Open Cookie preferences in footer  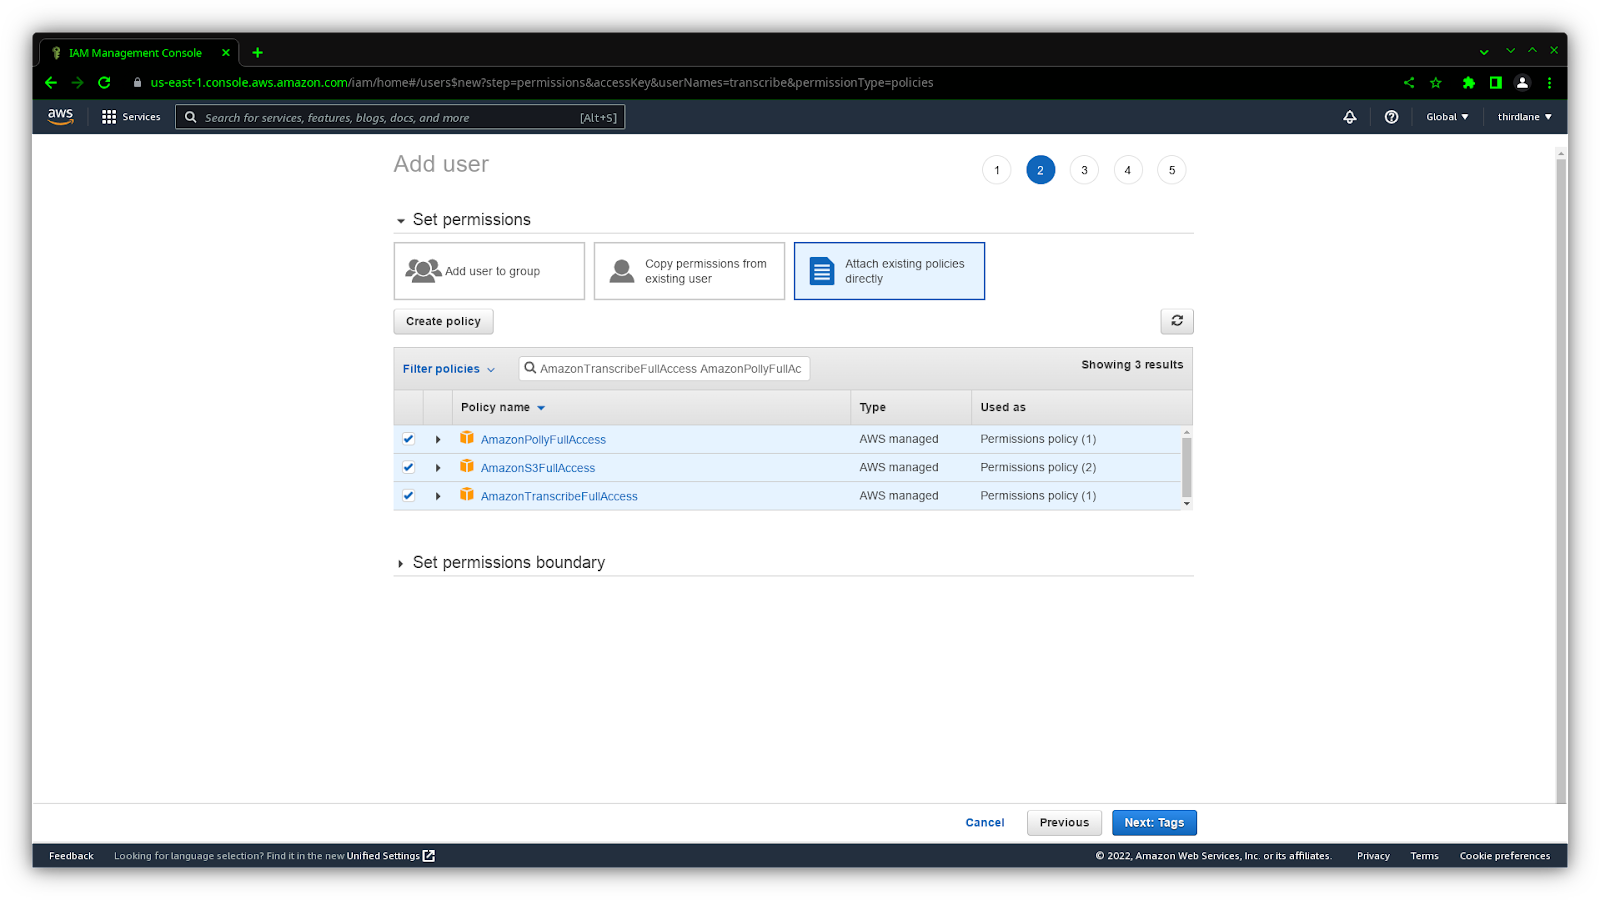(1504, 856)
